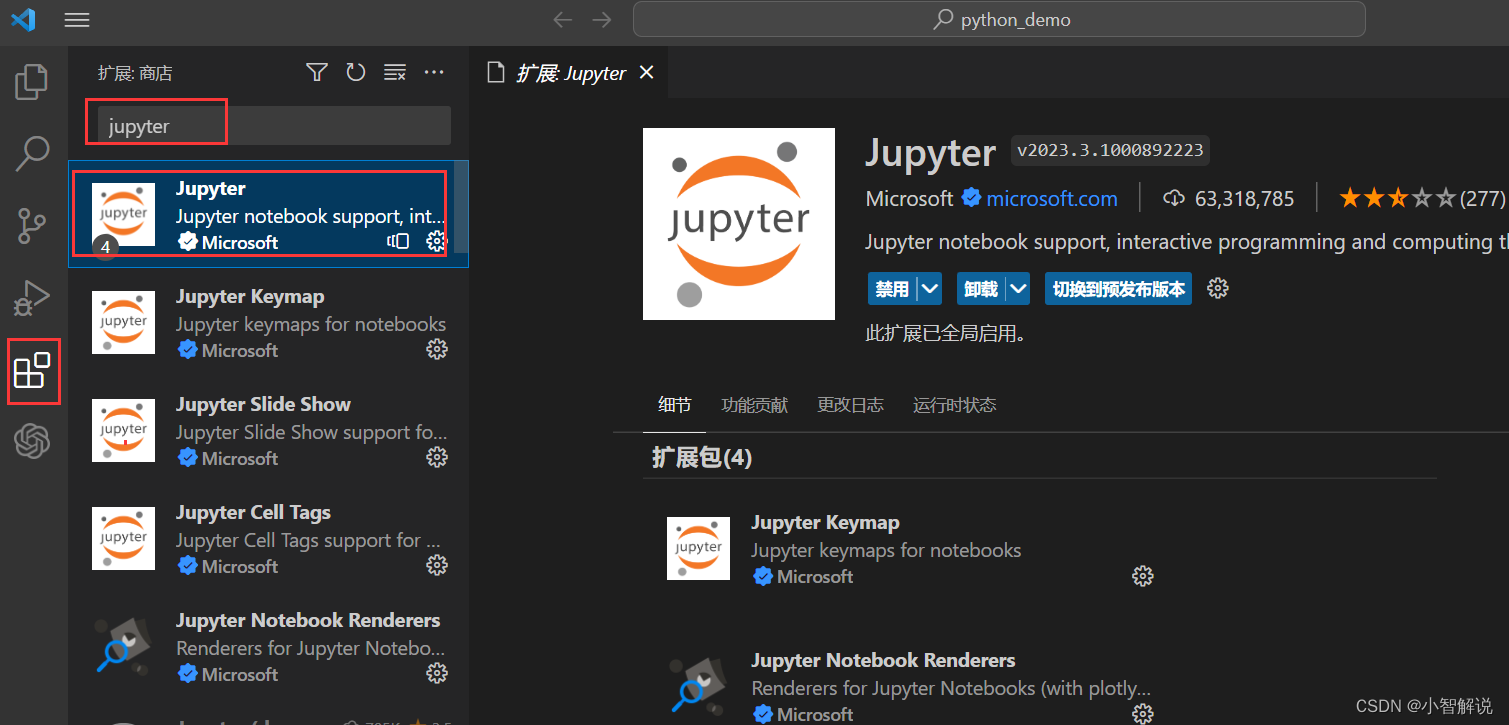The image size is (1509, 725).
Task: Refresh the extensions list
Action: (x=356, y=72)
